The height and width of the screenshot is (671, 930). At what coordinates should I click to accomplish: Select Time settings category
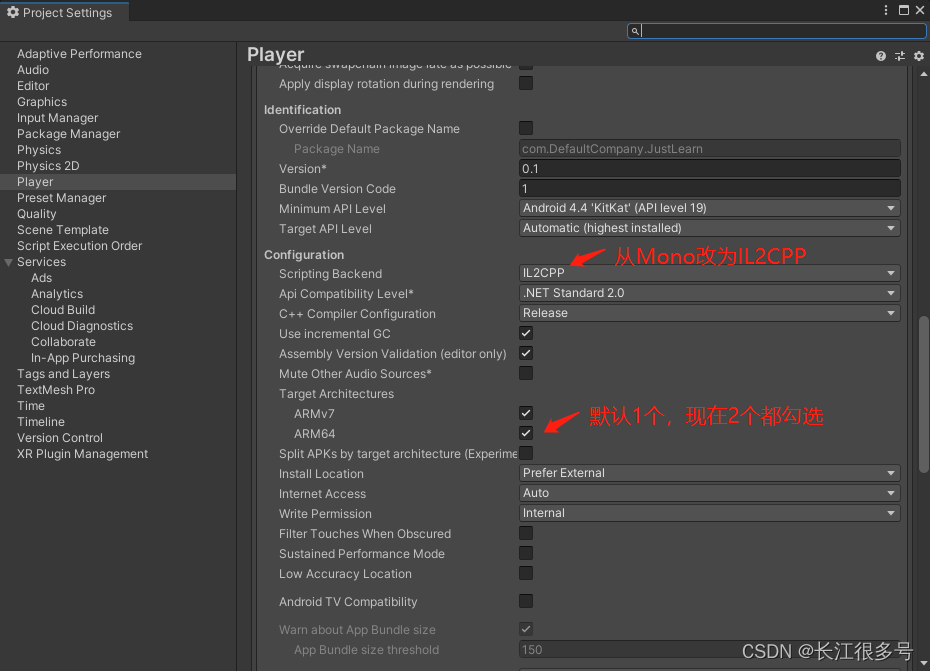tap(31, 406)
